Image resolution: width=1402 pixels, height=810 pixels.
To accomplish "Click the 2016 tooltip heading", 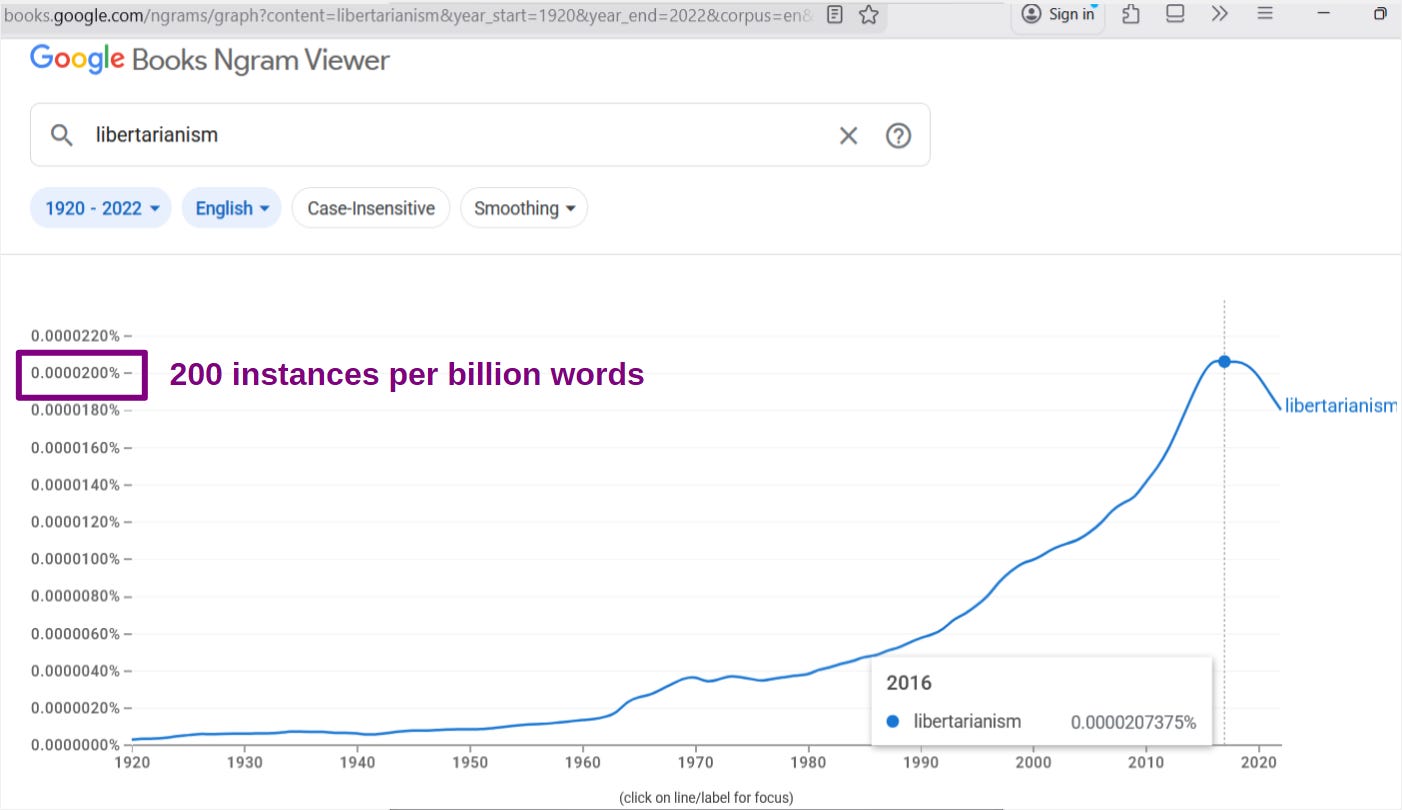I will coord(909,683).
